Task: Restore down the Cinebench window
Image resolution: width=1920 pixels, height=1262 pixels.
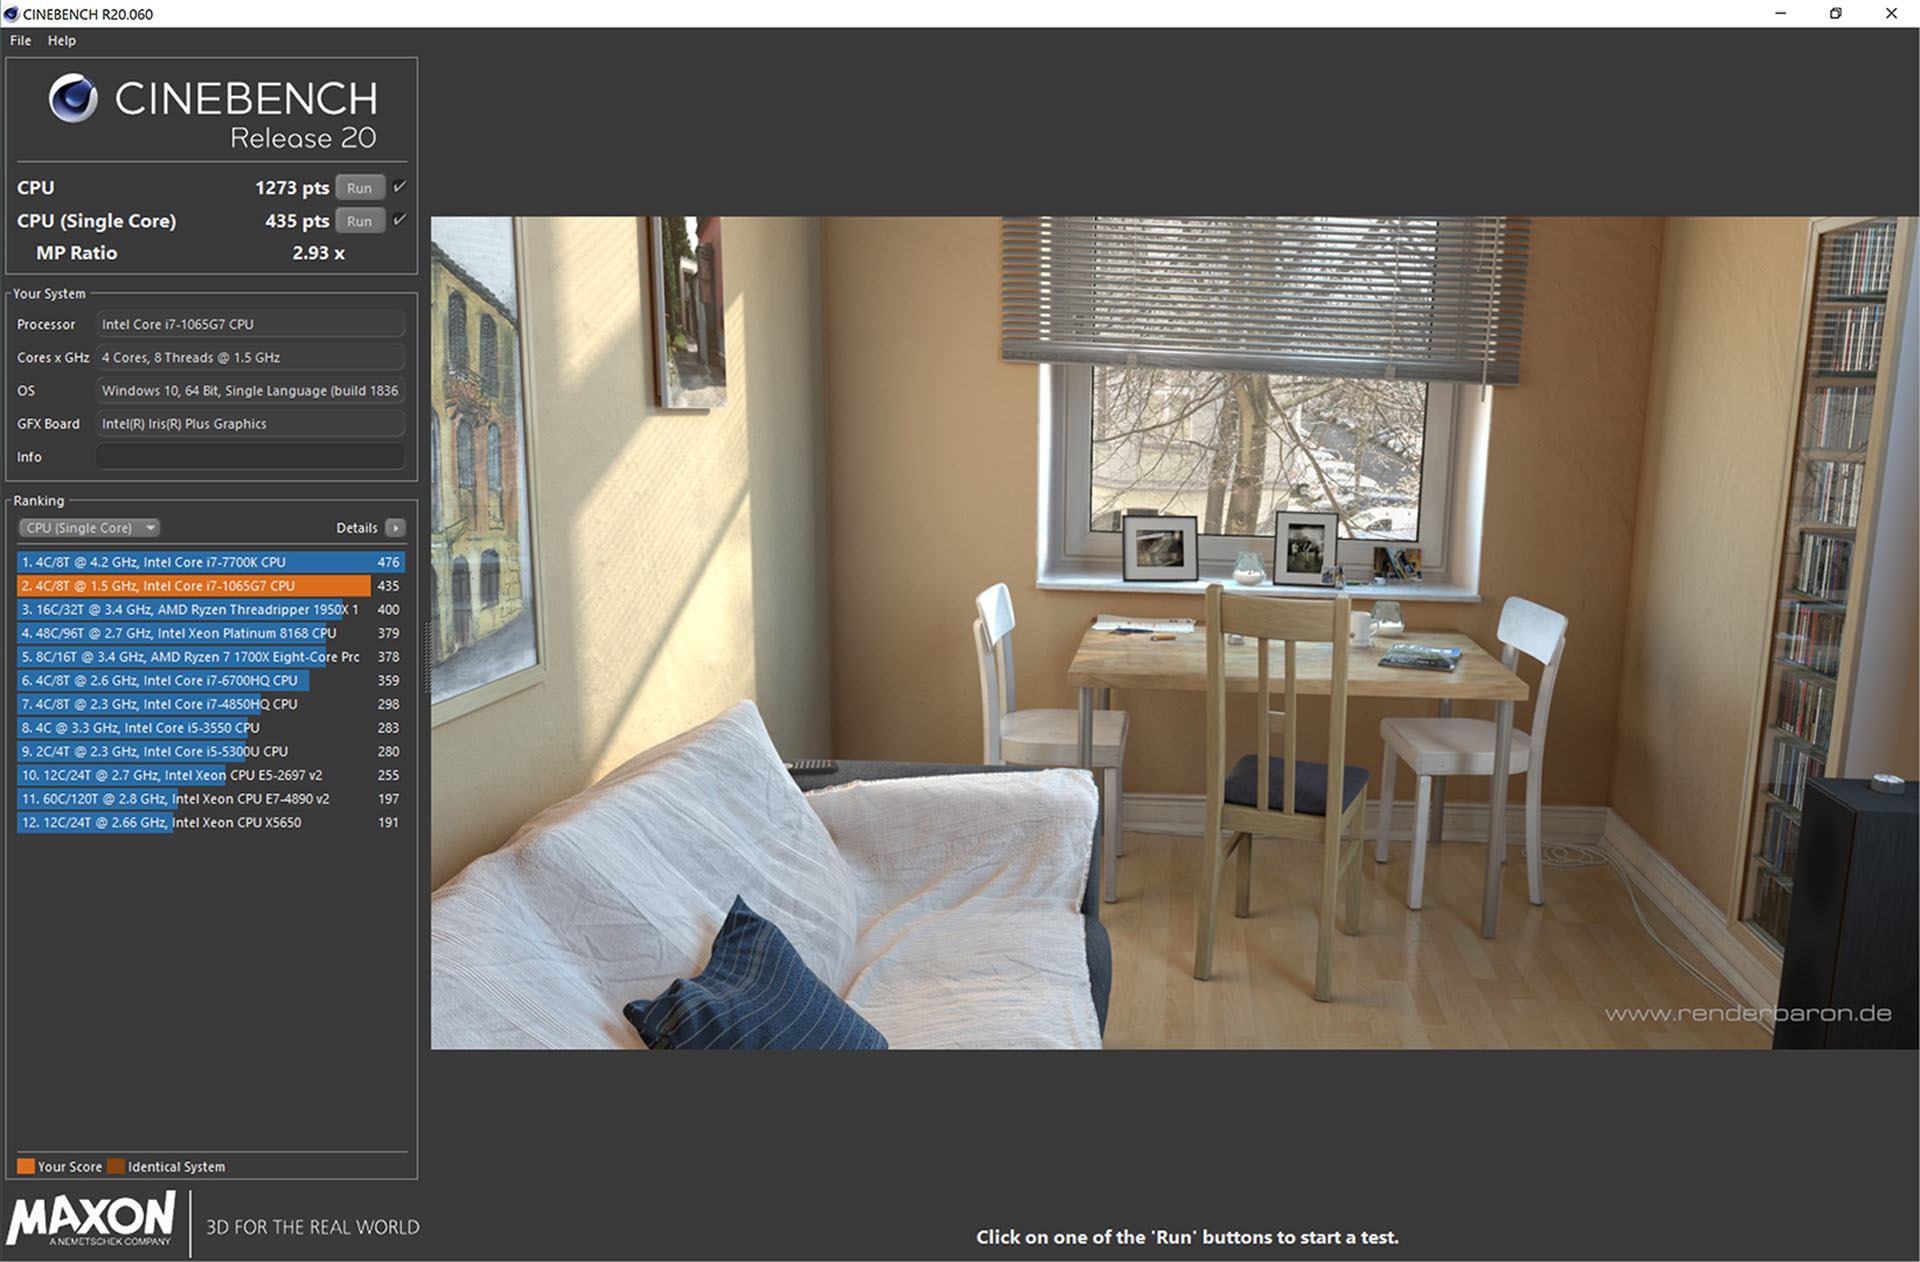Action: point(1835,14)
